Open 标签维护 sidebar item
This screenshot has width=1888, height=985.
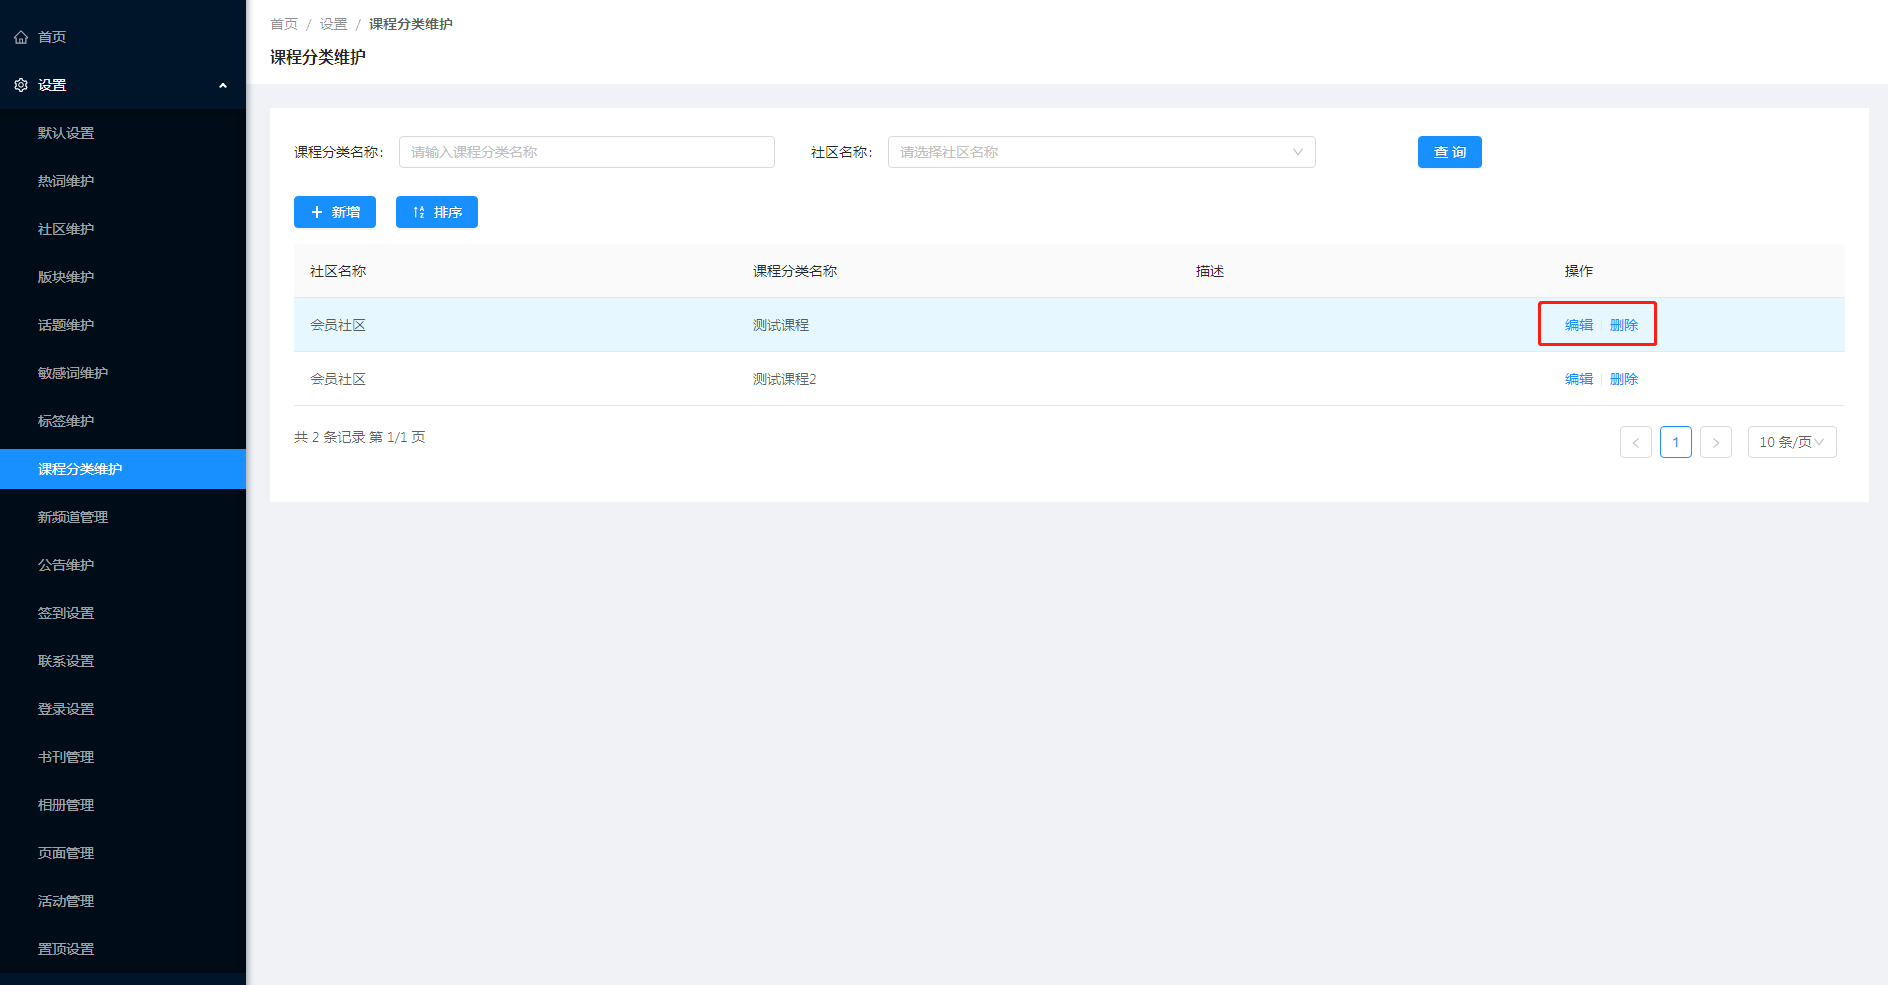coord(66,421)
